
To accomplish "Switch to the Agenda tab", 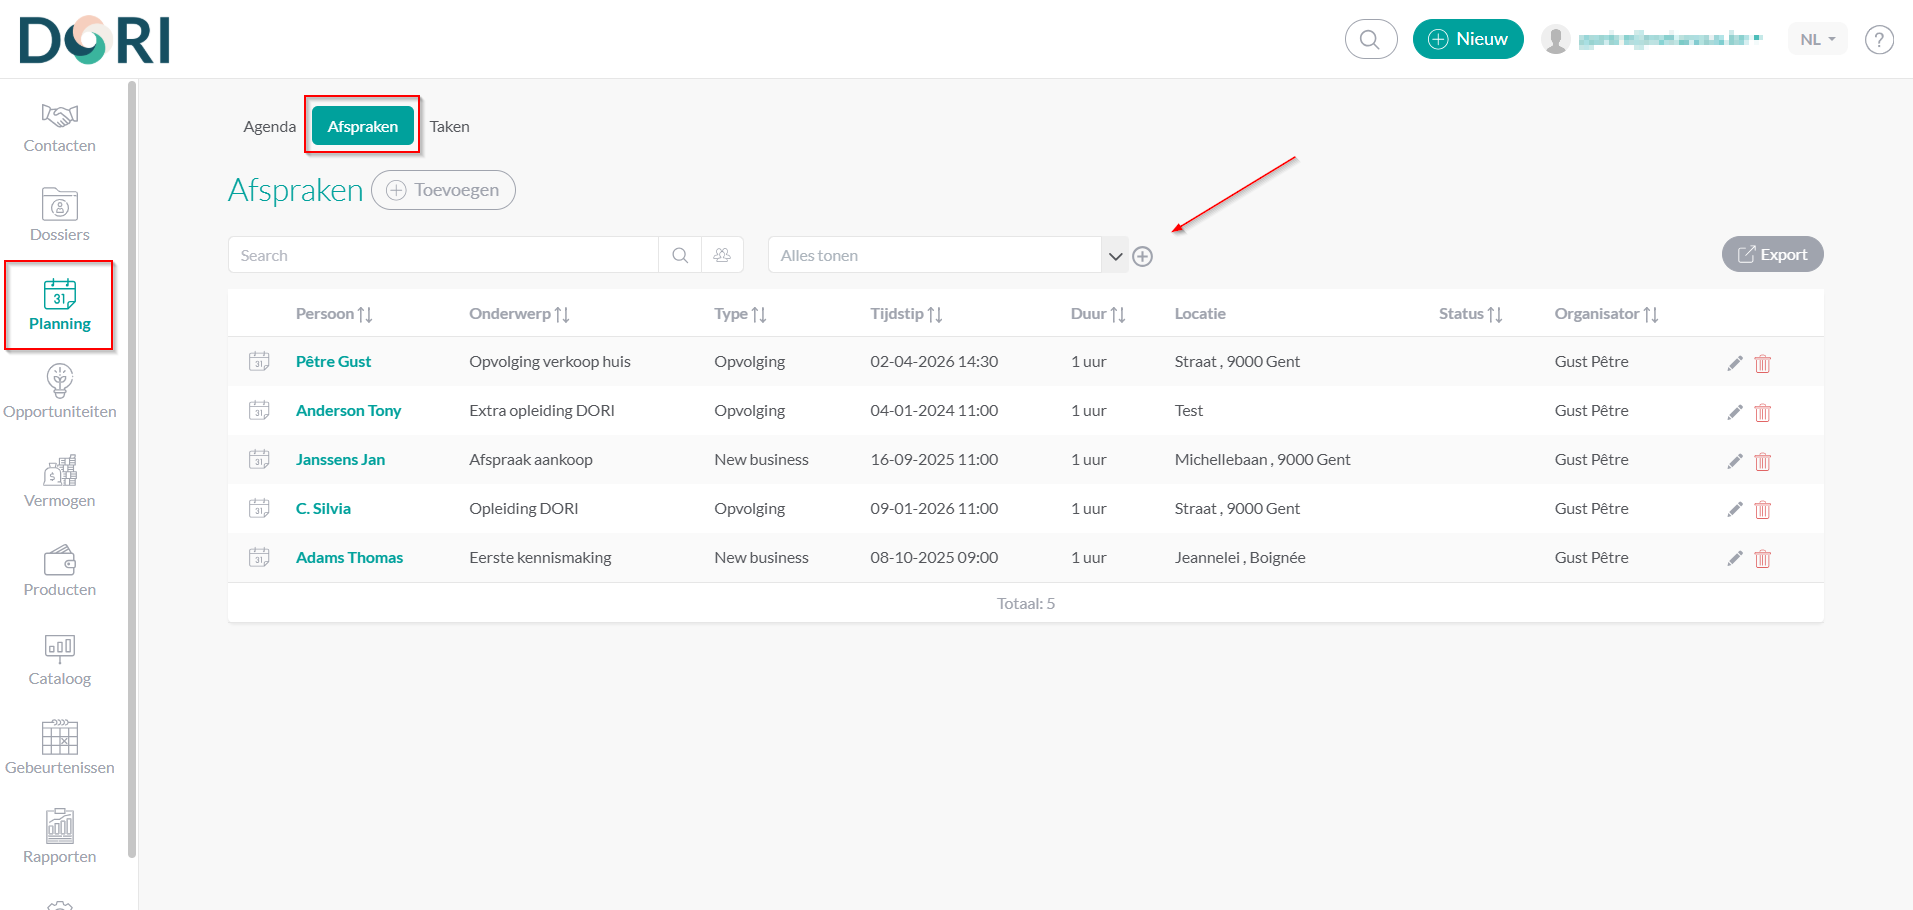I will (269, 127).
